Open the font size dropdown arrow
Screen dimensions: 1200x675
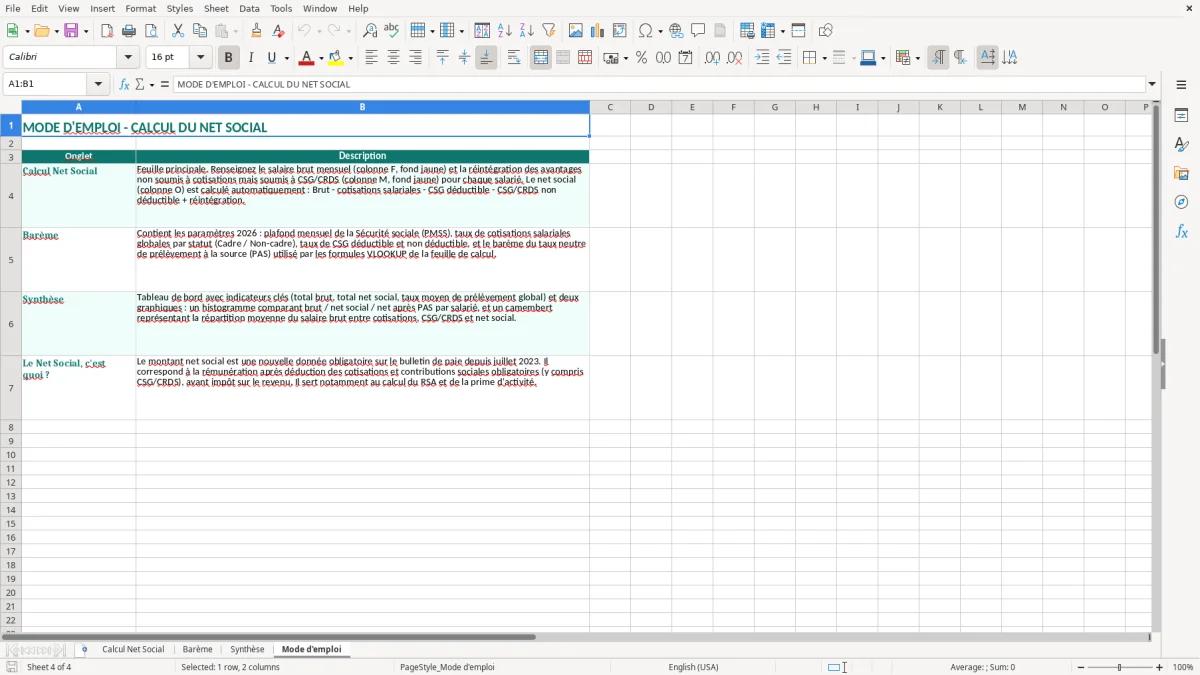[200, 58]
